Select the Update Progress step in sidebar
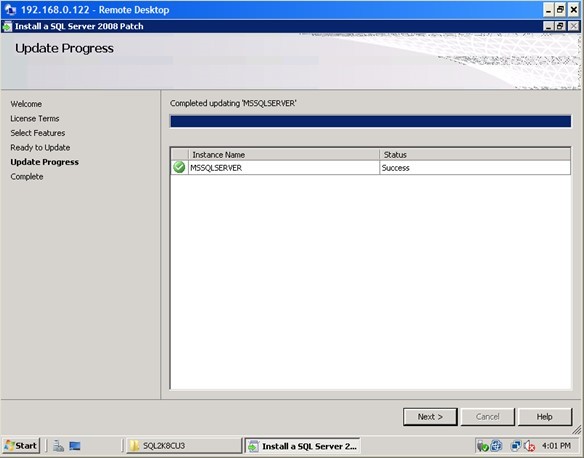The width and height of the screenshot is (584, 458). click(x=44, y=162)
